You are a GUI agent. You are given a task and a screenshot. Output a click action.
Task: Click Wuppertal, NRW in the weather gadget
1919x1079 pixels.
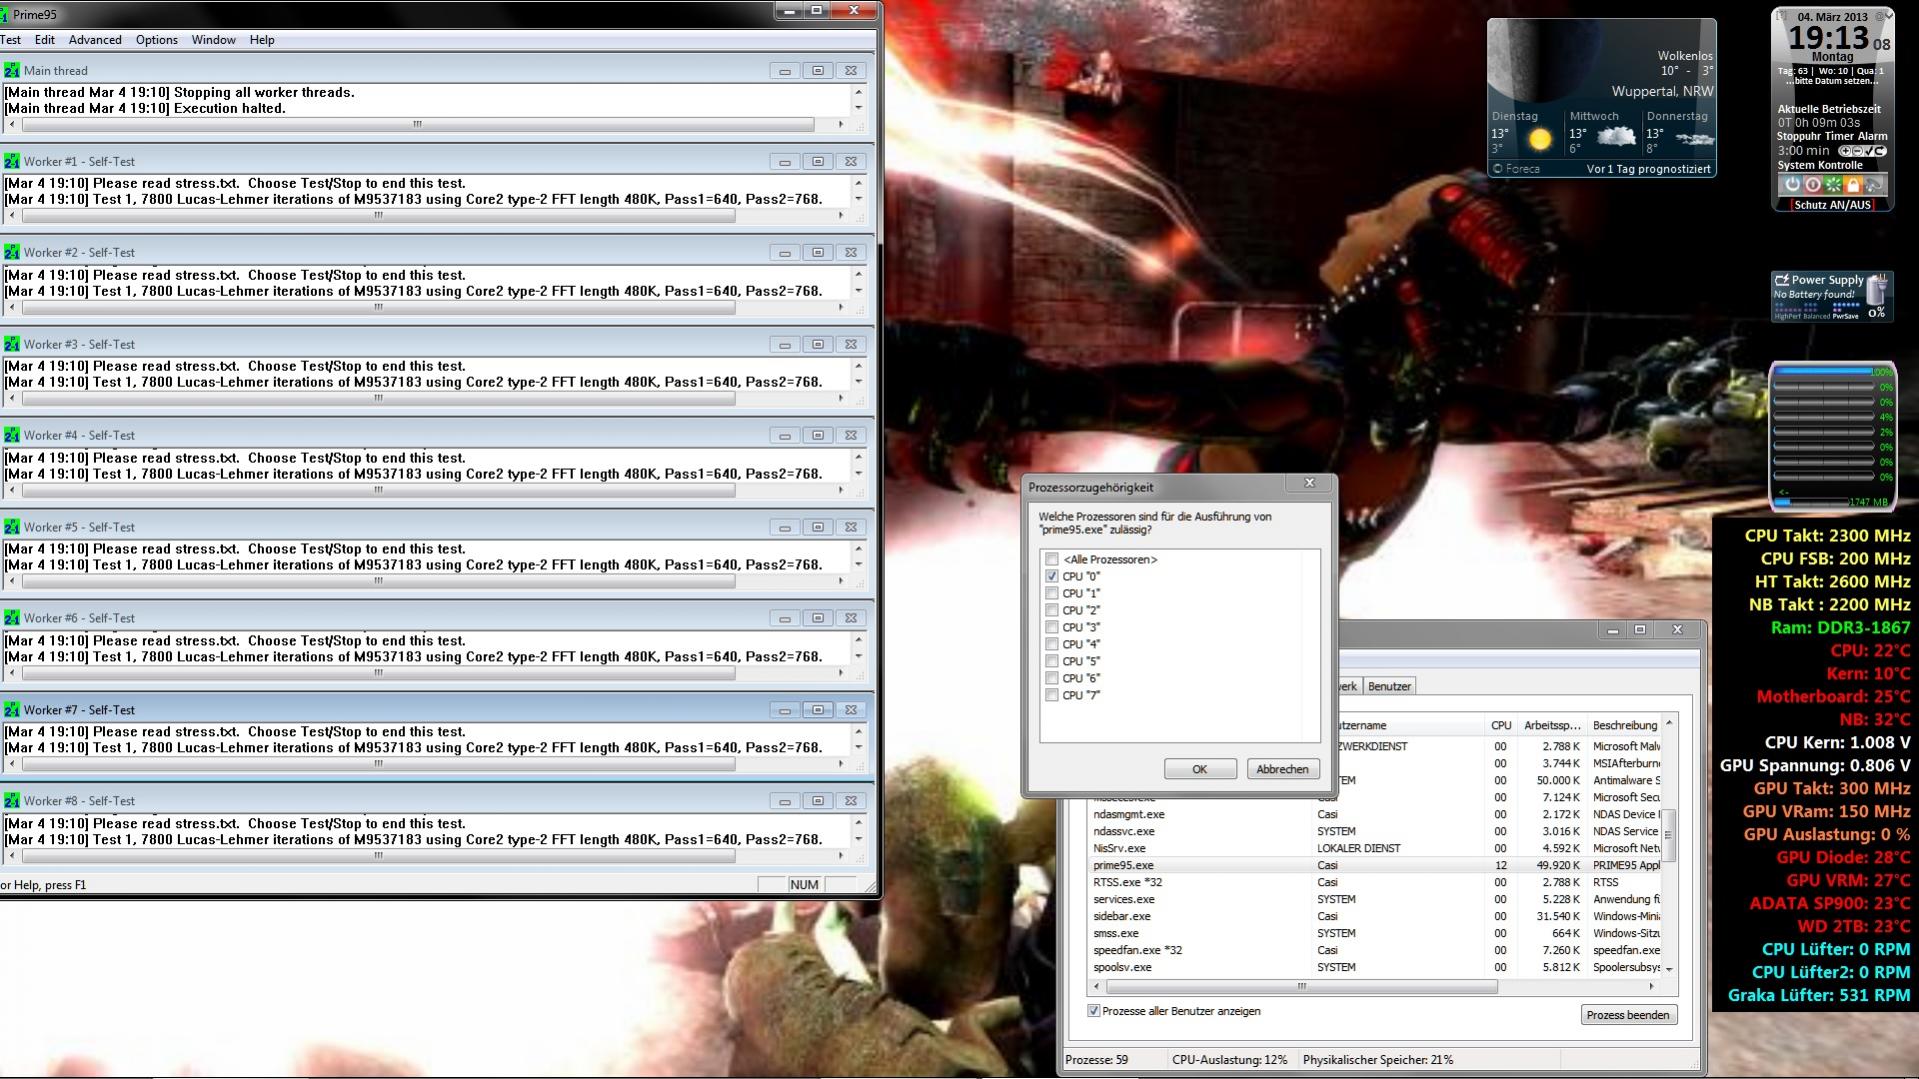point(1662,91)
